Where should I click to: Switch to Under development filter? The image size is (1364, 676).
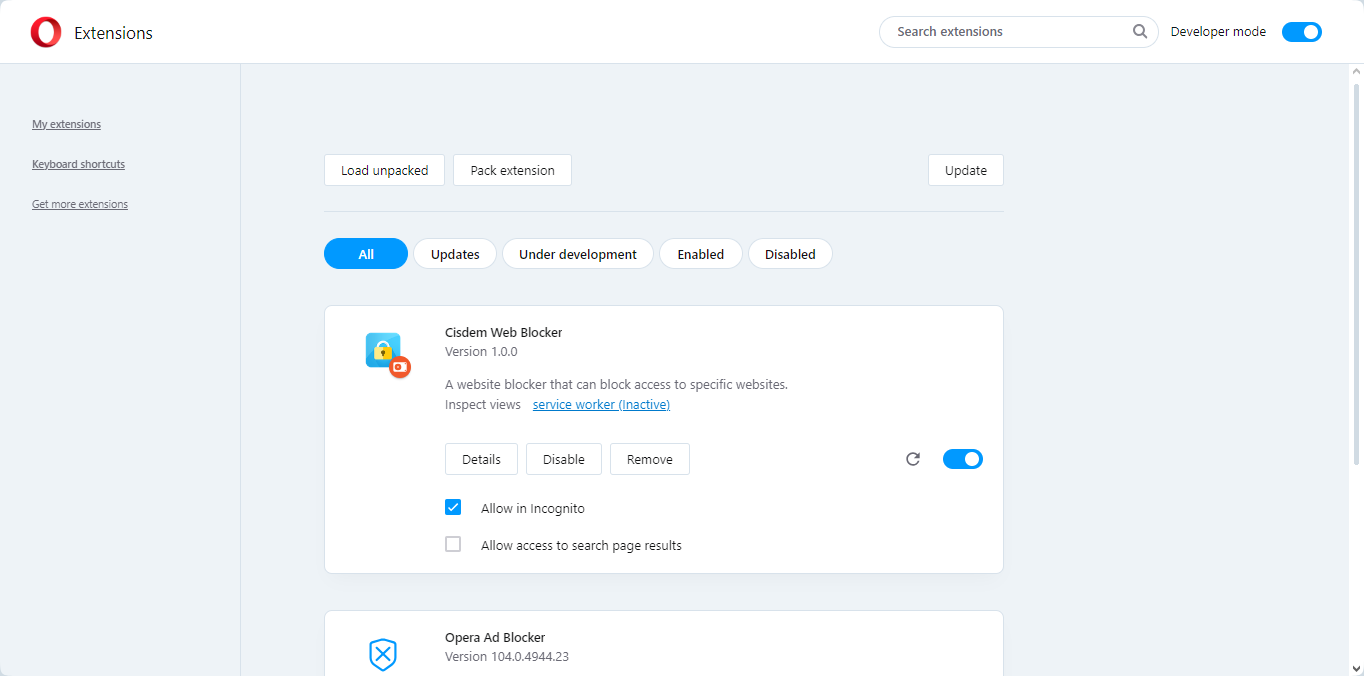point(577,254)
